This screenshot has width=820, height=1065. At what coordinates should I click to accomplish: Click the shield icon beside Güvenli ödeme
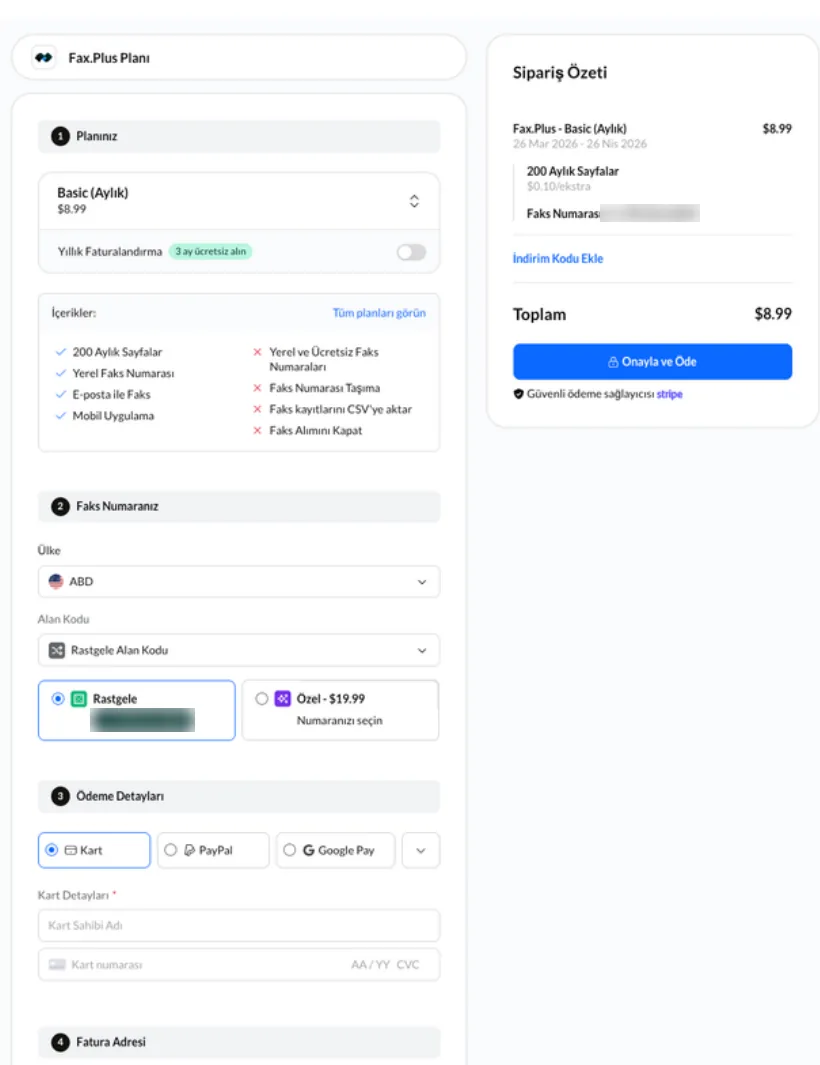click(x=518, y=394)
